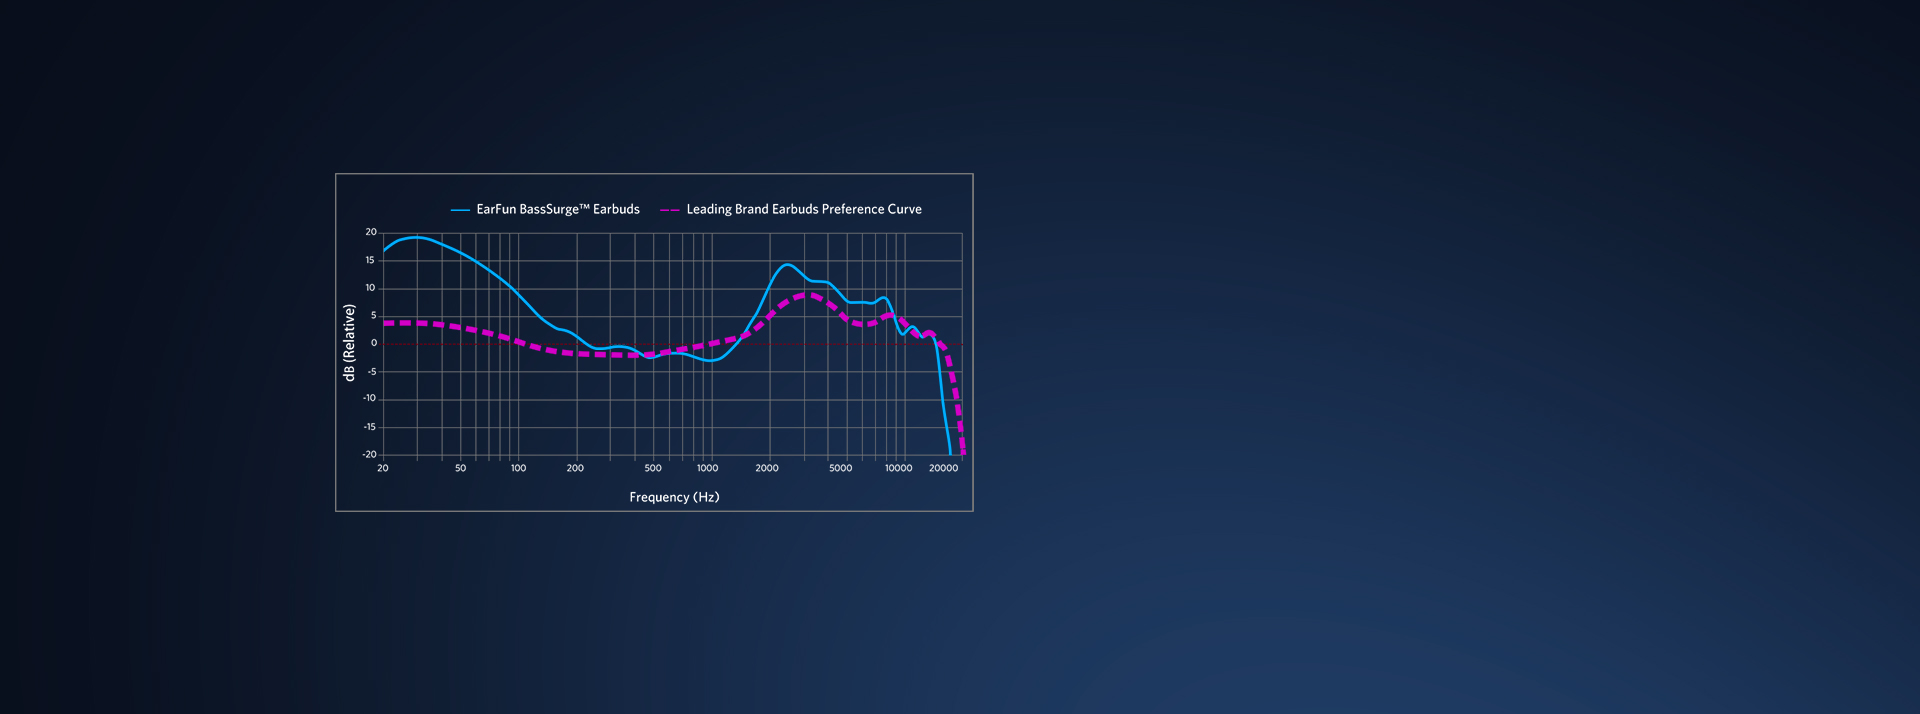The width and height of the screenshot is (1920, 714).
Task: Select the blue line swatch in the legend
Action: point(460,210)
